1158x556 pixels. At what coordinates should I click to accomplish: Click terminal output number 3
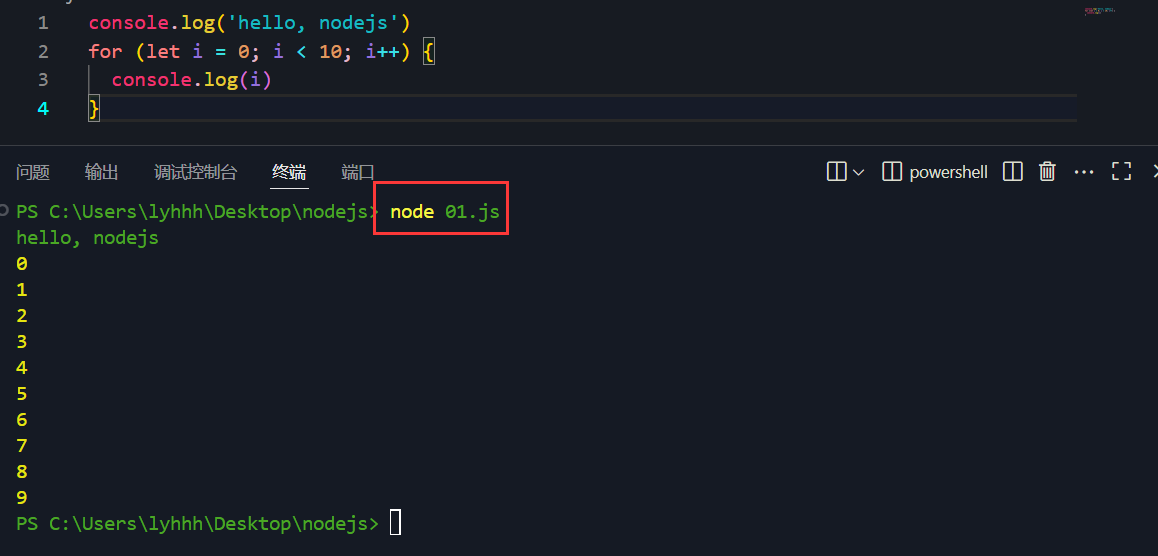click(x=21, y=342)
